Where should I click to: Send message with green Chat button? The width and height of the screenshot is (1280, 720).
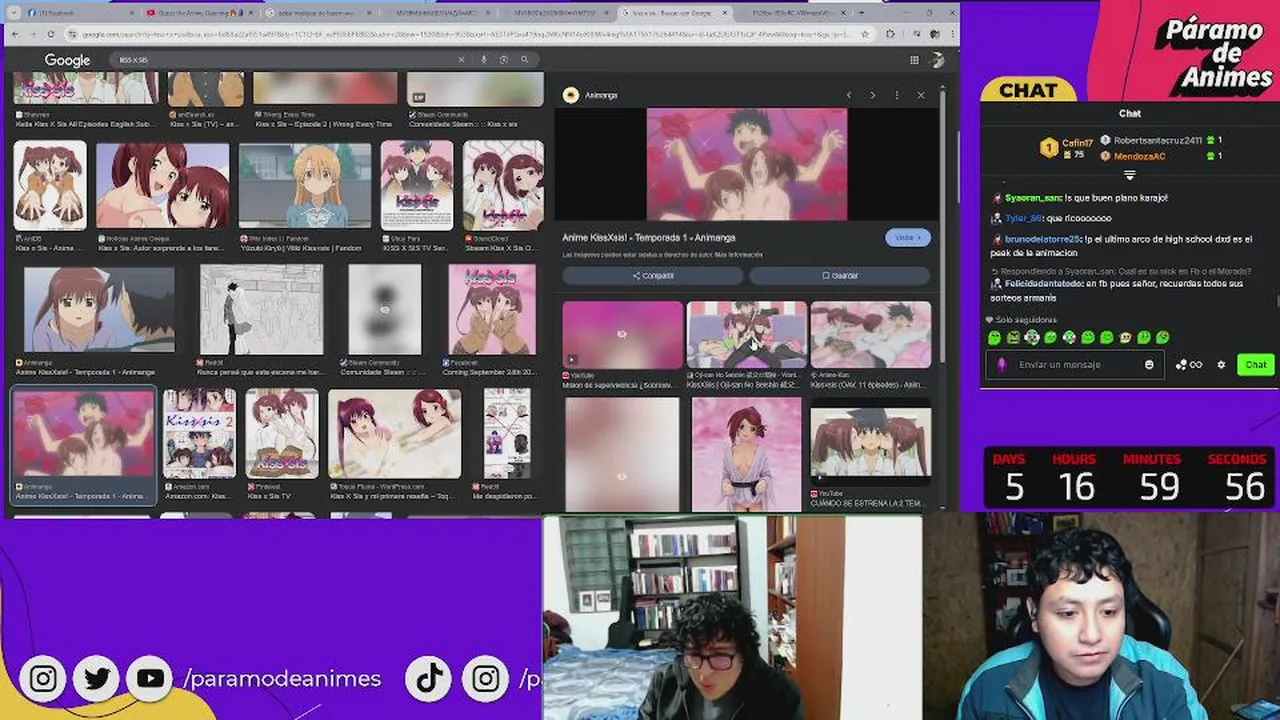click(x=1256, y=365)
